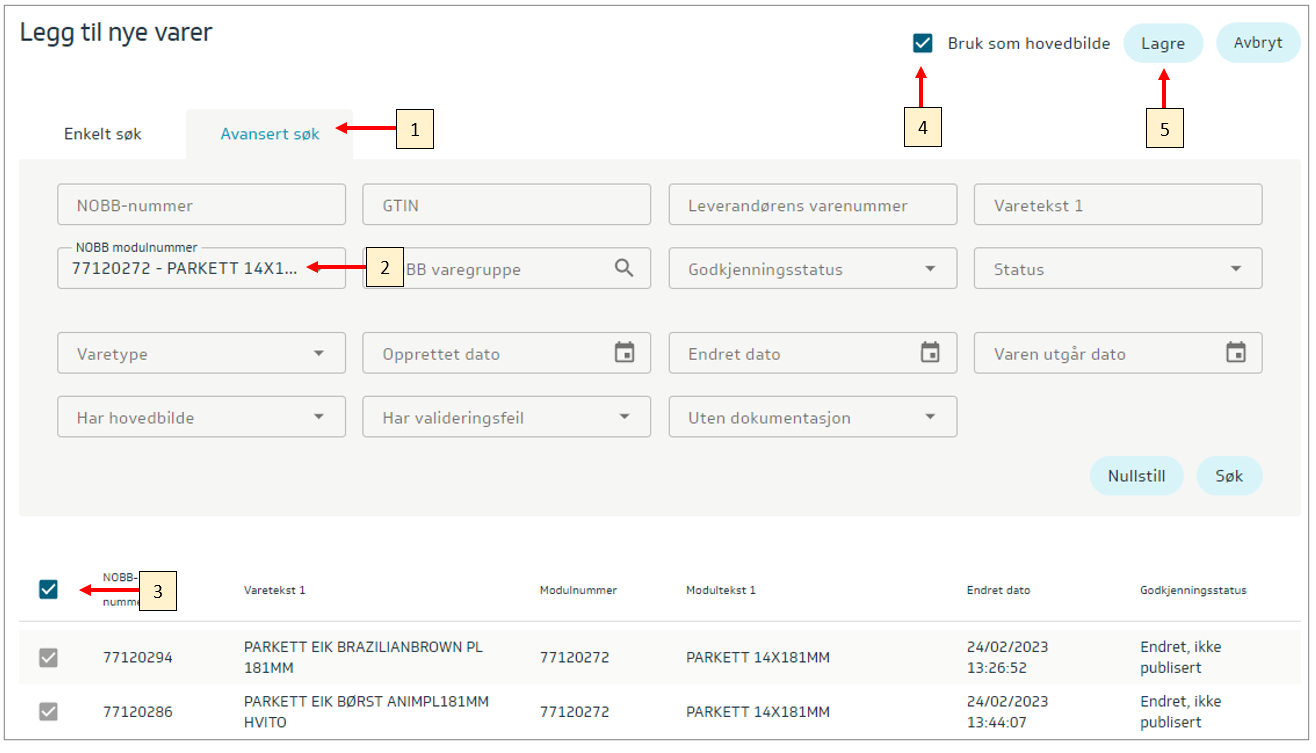Viewport: 1316px width, 753px height.
Task: Toggle the select-all checkbox in table header
Action: point(48,589)
